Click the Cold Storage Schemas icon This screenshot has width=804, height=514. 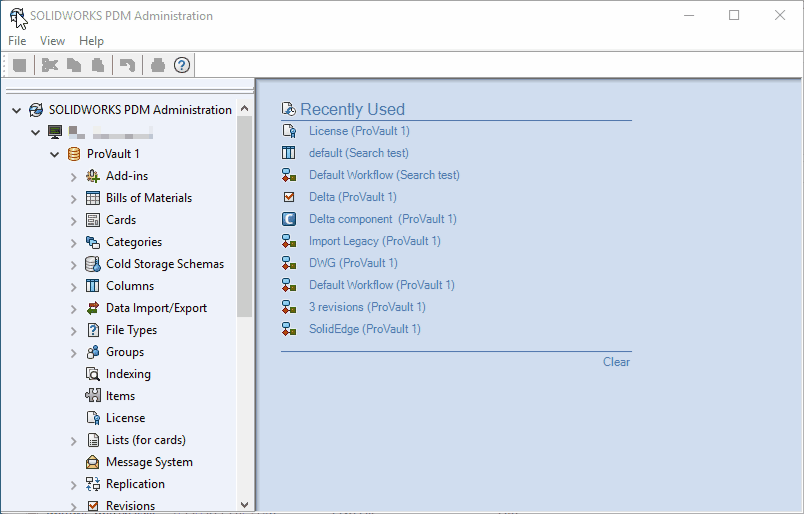93,264
